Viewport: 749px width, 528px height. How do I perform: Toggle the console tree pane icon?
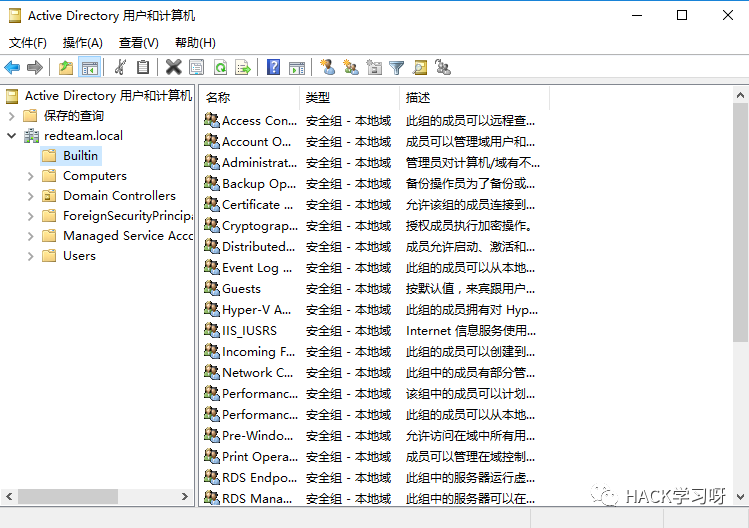tap(89, 67)
